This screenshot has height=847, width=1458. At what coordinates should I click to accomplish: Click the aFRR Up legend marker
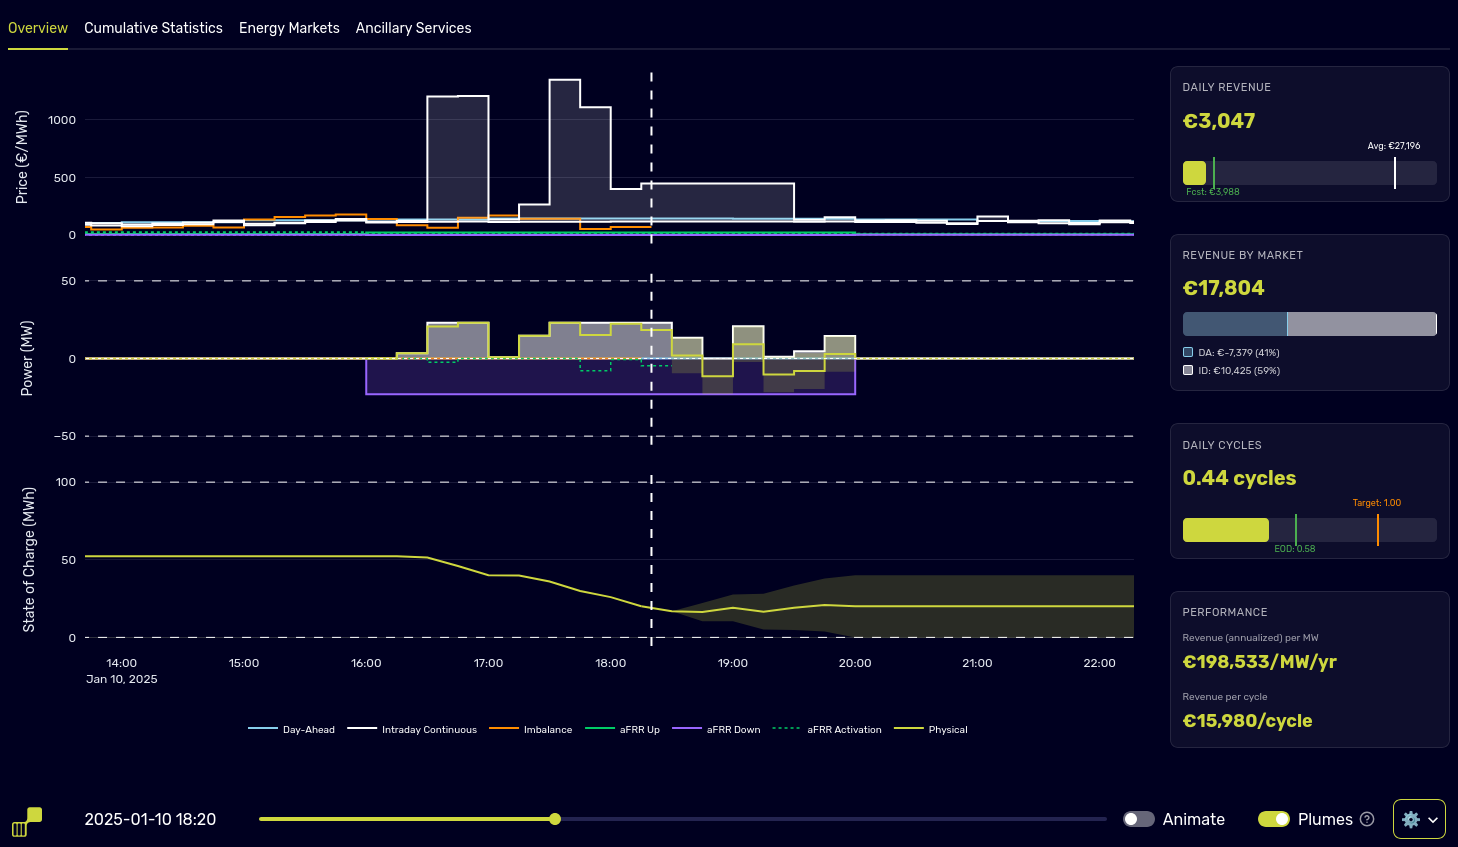[599, 729]
